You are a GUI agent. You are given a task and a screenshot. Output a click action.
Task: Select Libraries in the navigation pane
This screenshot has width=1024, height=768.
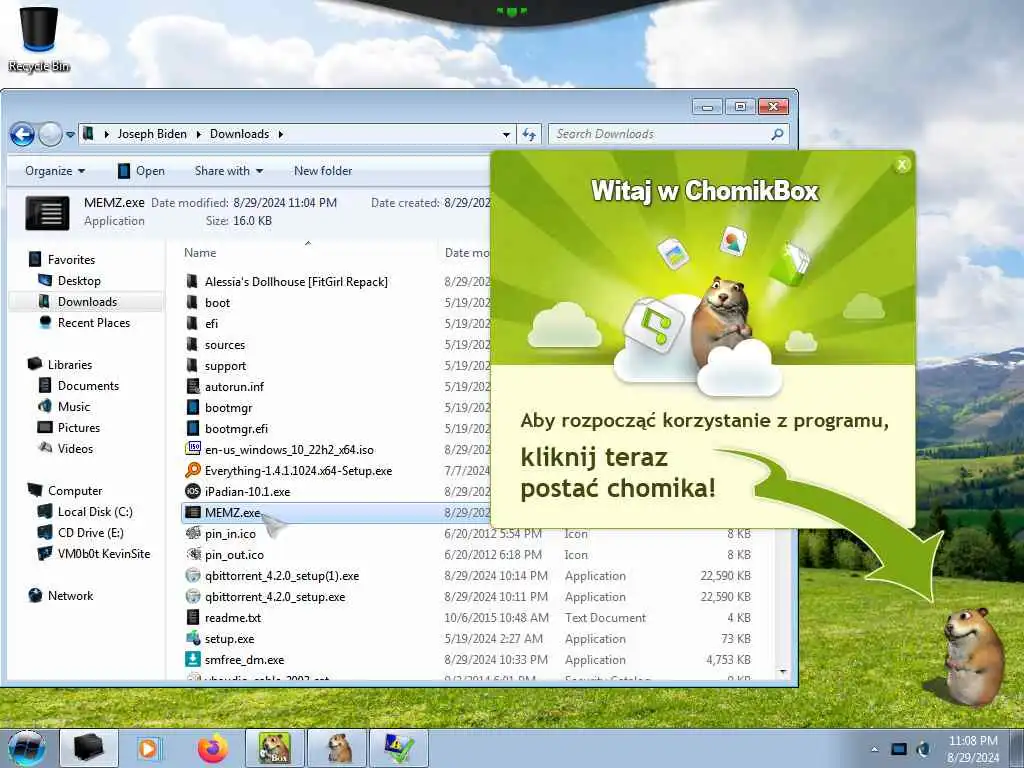pyautogui.click(x=70, y=365)
